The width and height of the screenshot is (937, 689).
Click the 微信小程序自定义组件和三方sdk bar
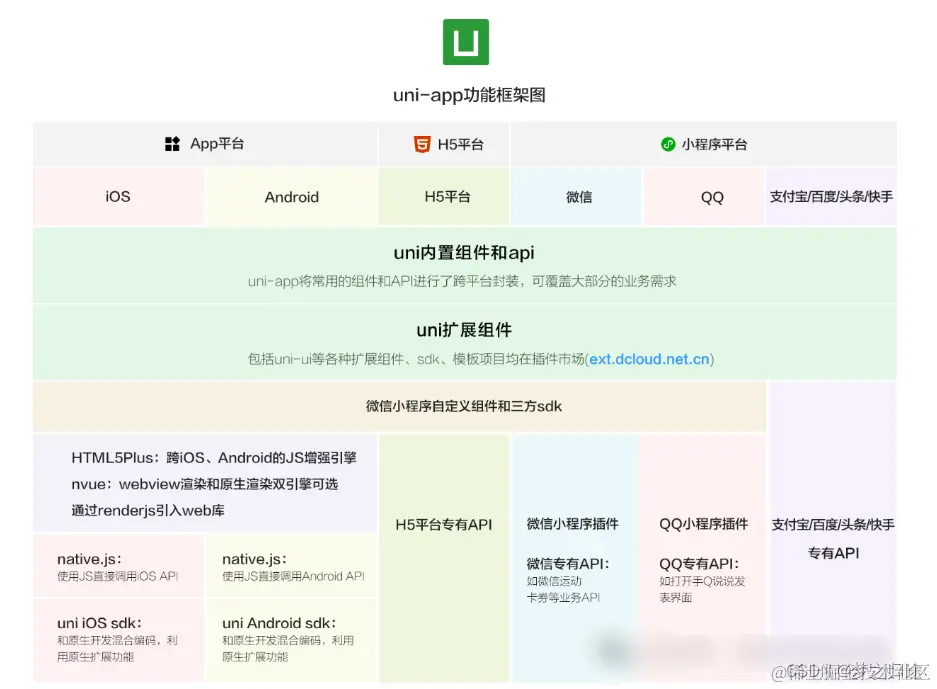[x=399, y=406]
